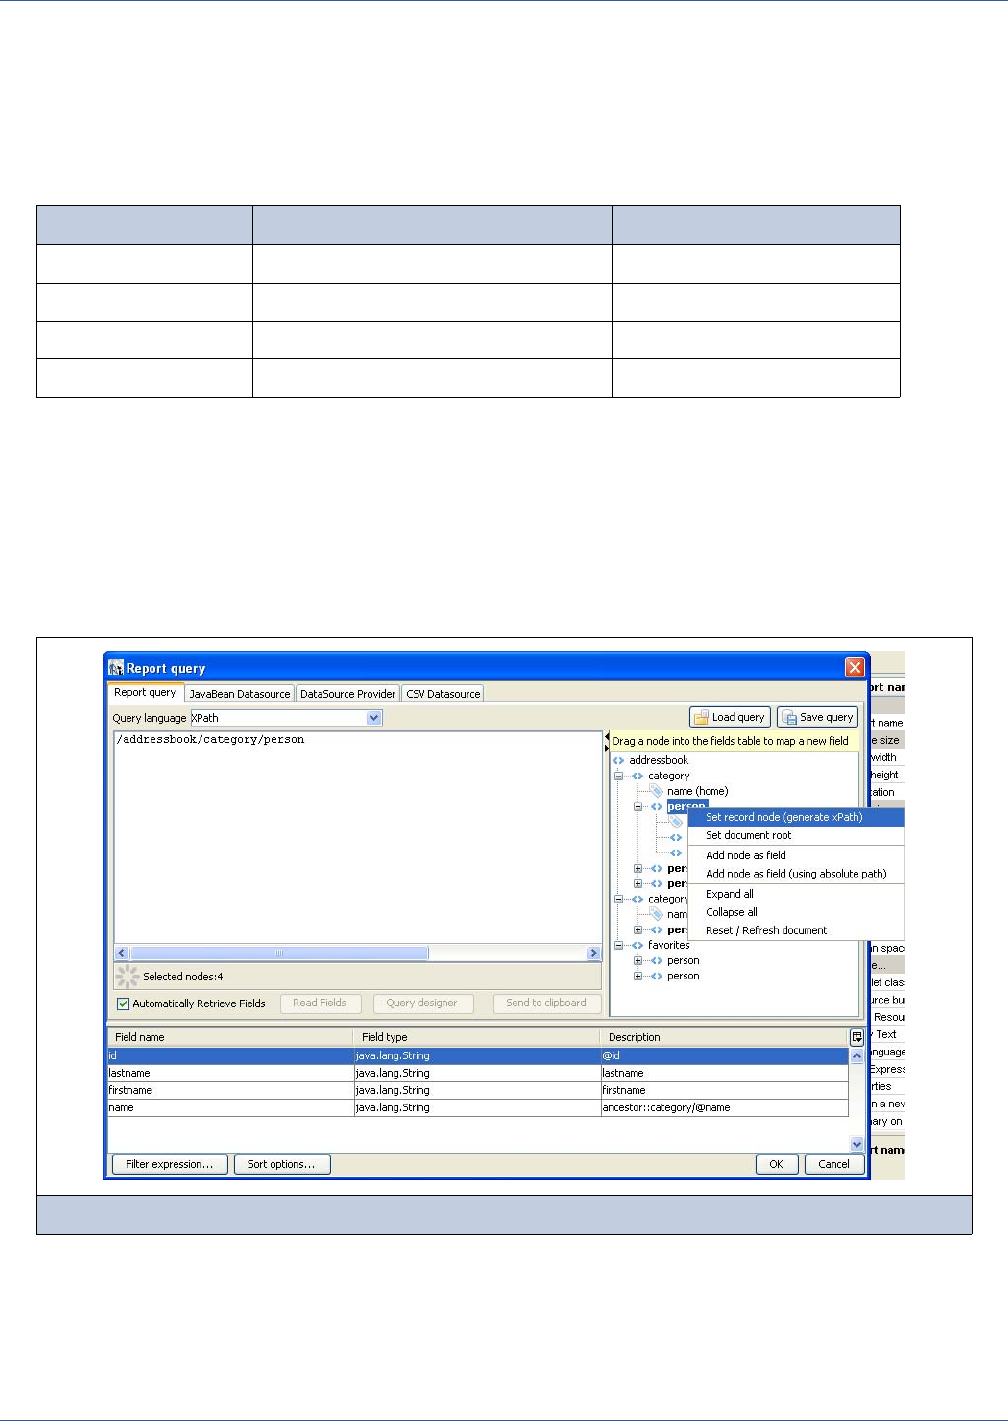Image resolution: width=1008 pixels, height=1422 pixels.
Task: Click the horizontal scrollbar thumb in query editor
Action: [x=279, y=953]
